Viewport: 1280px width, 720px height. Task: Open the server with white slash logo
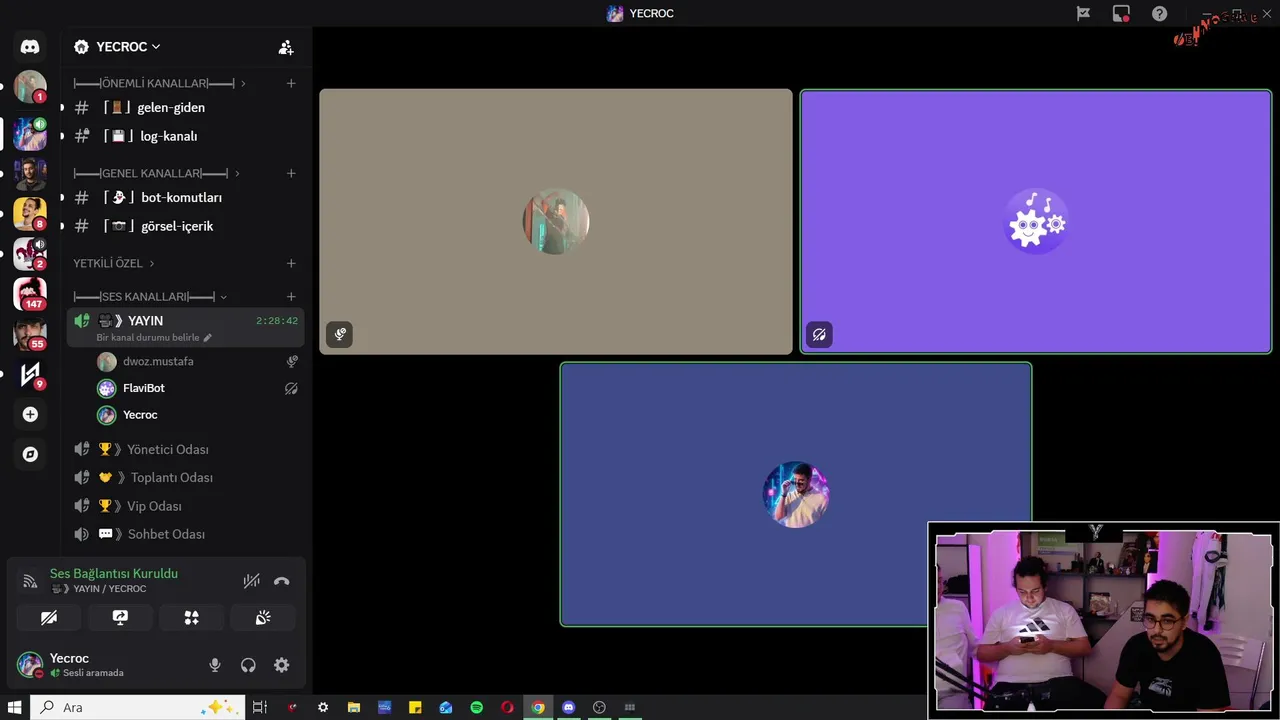pos(30,374)
